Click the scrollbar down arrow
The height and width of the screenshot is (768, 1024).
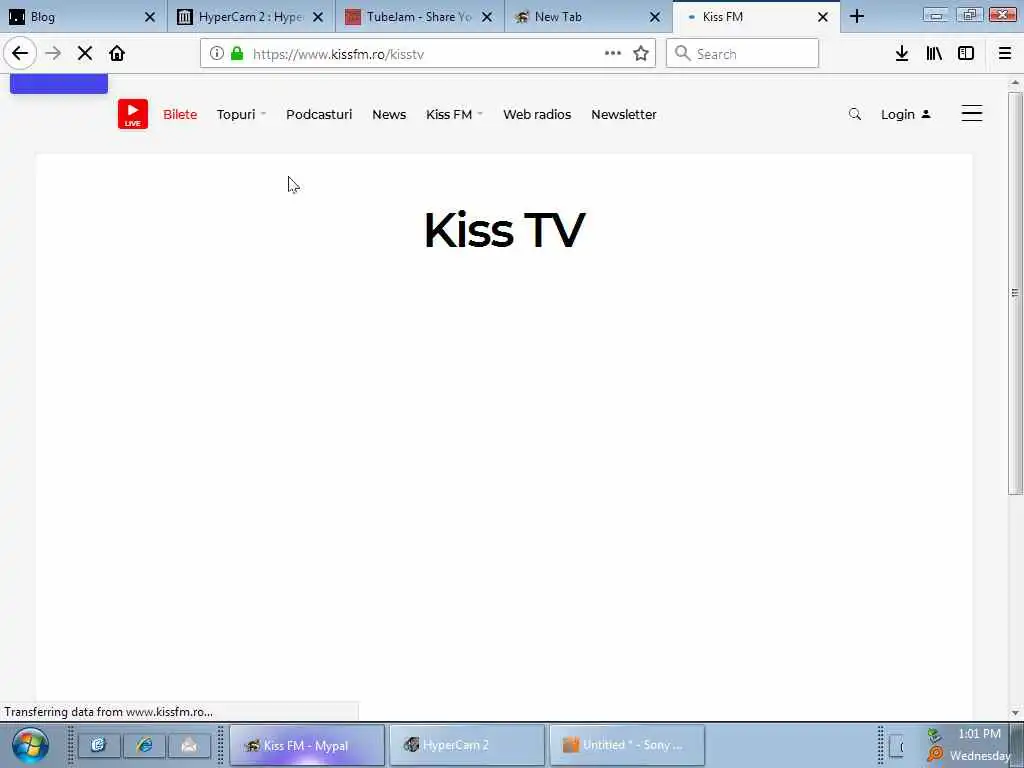(1015, 712)
